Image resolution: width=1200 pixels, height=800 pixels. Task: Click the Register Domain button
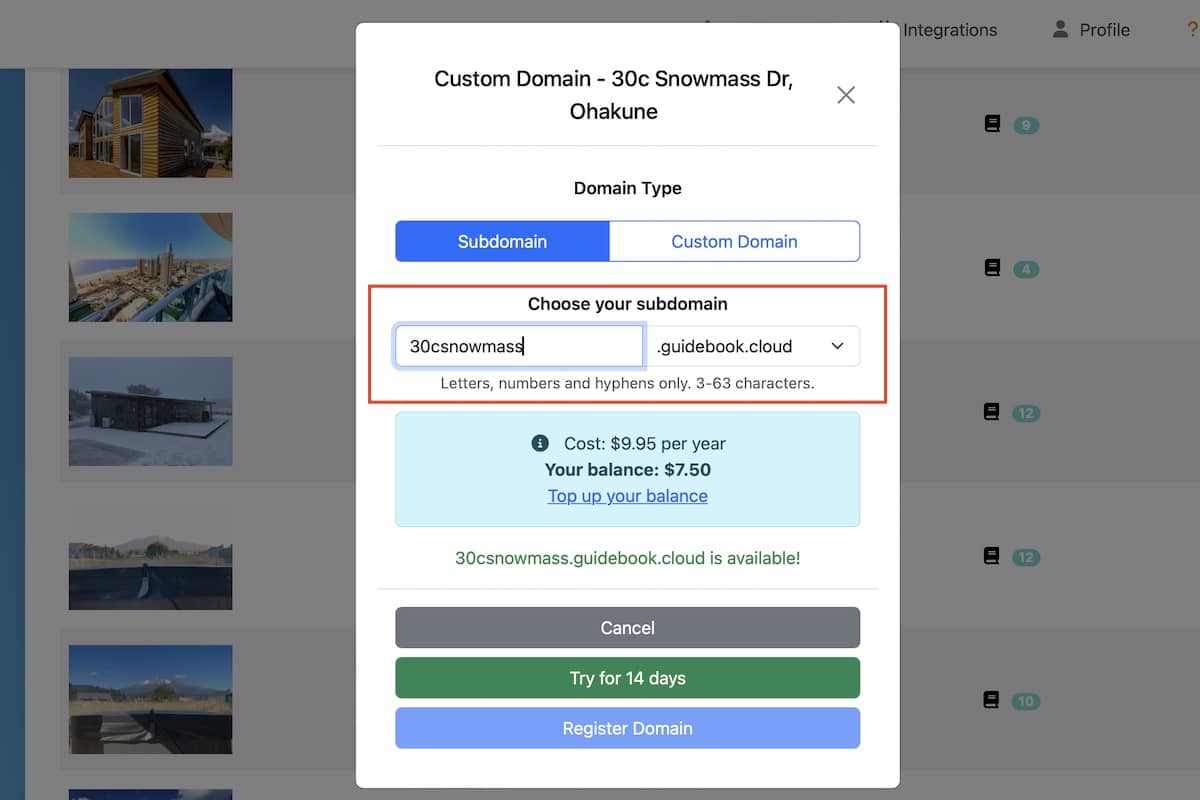628,728
